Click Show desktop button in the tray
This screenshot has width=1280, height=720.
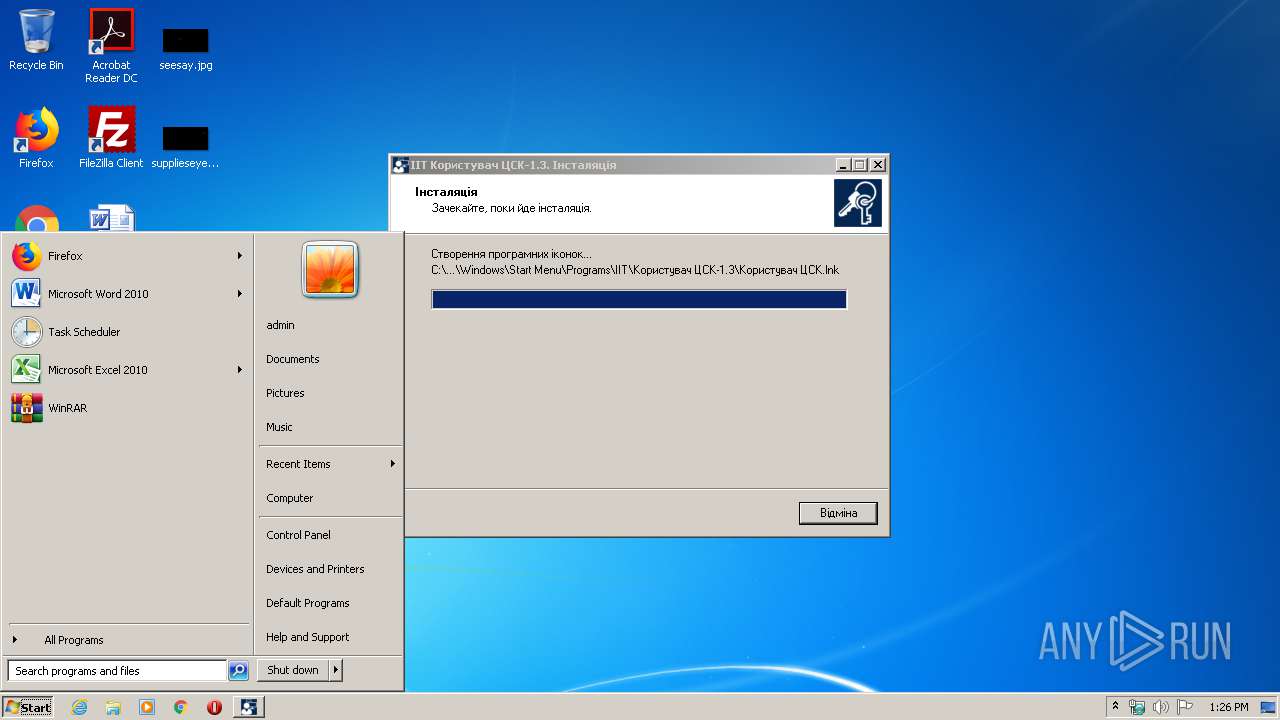point(1268,707)
